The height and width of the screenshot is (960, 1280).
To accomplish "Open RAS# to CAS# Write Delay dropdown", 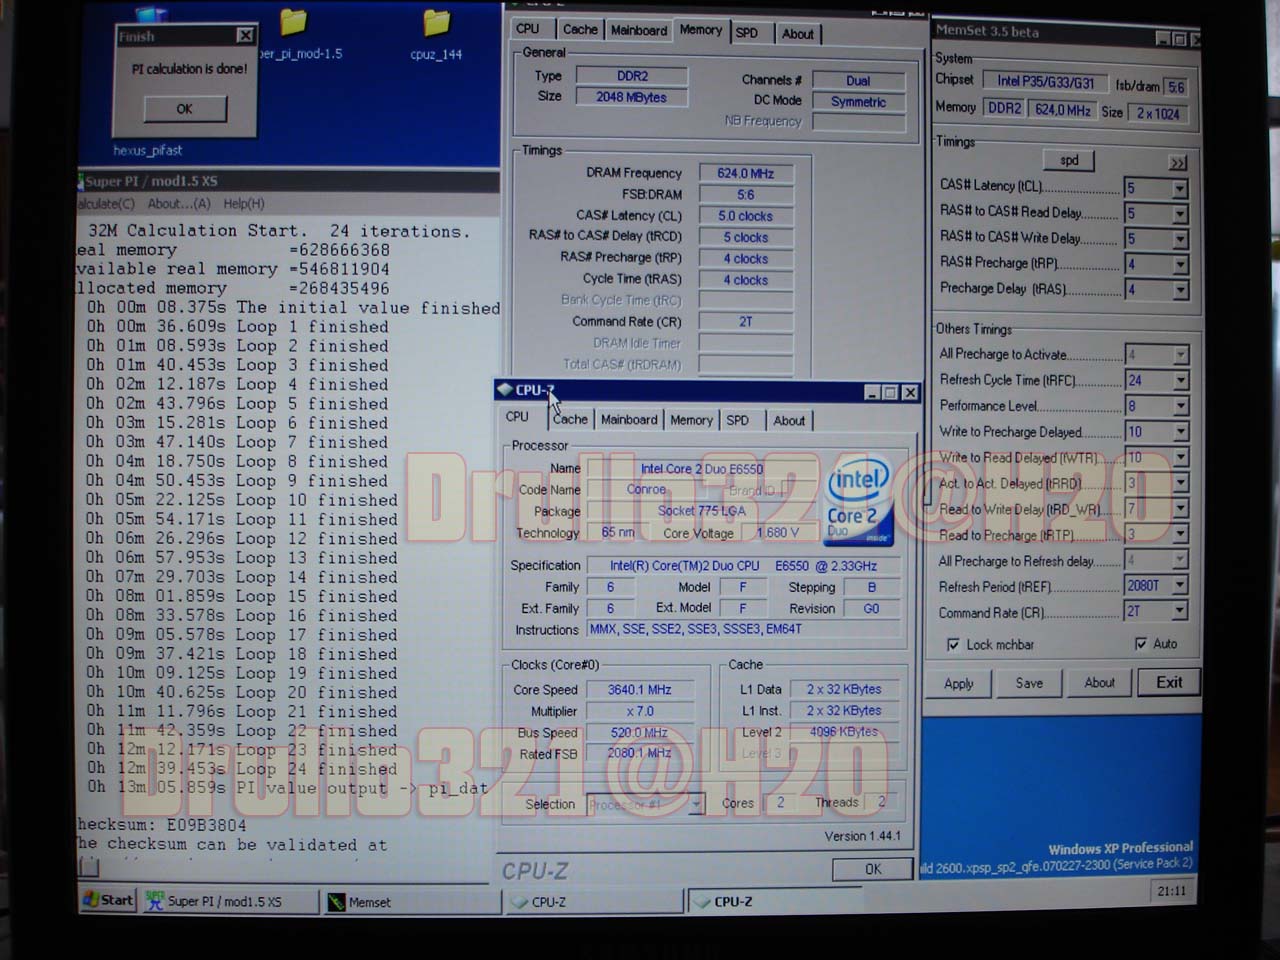I will pos(1180,239).
